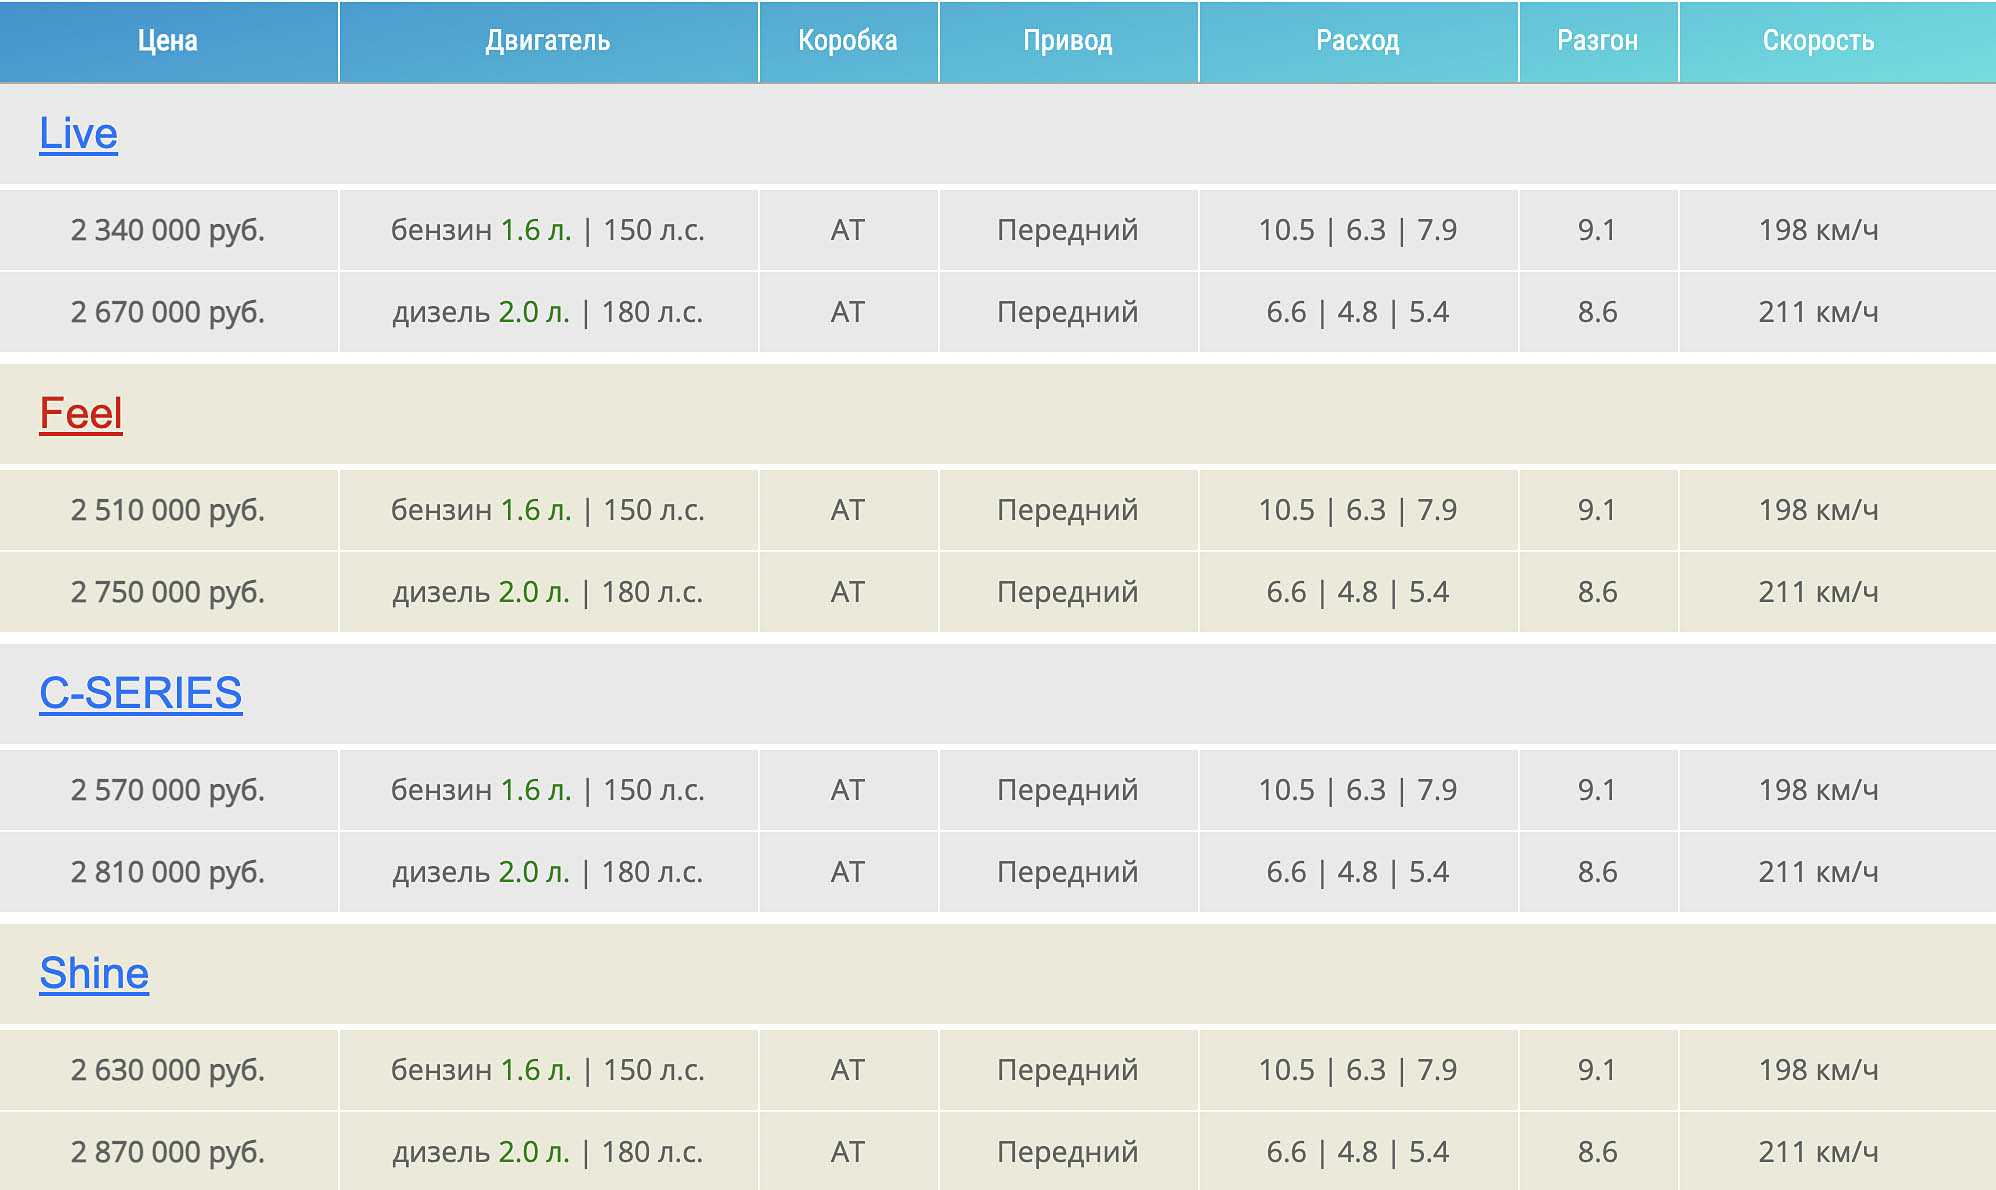Click the Shine diesel engine cell
Viewport: 1996px width, 1190px height.
[x=548, y=1153]
